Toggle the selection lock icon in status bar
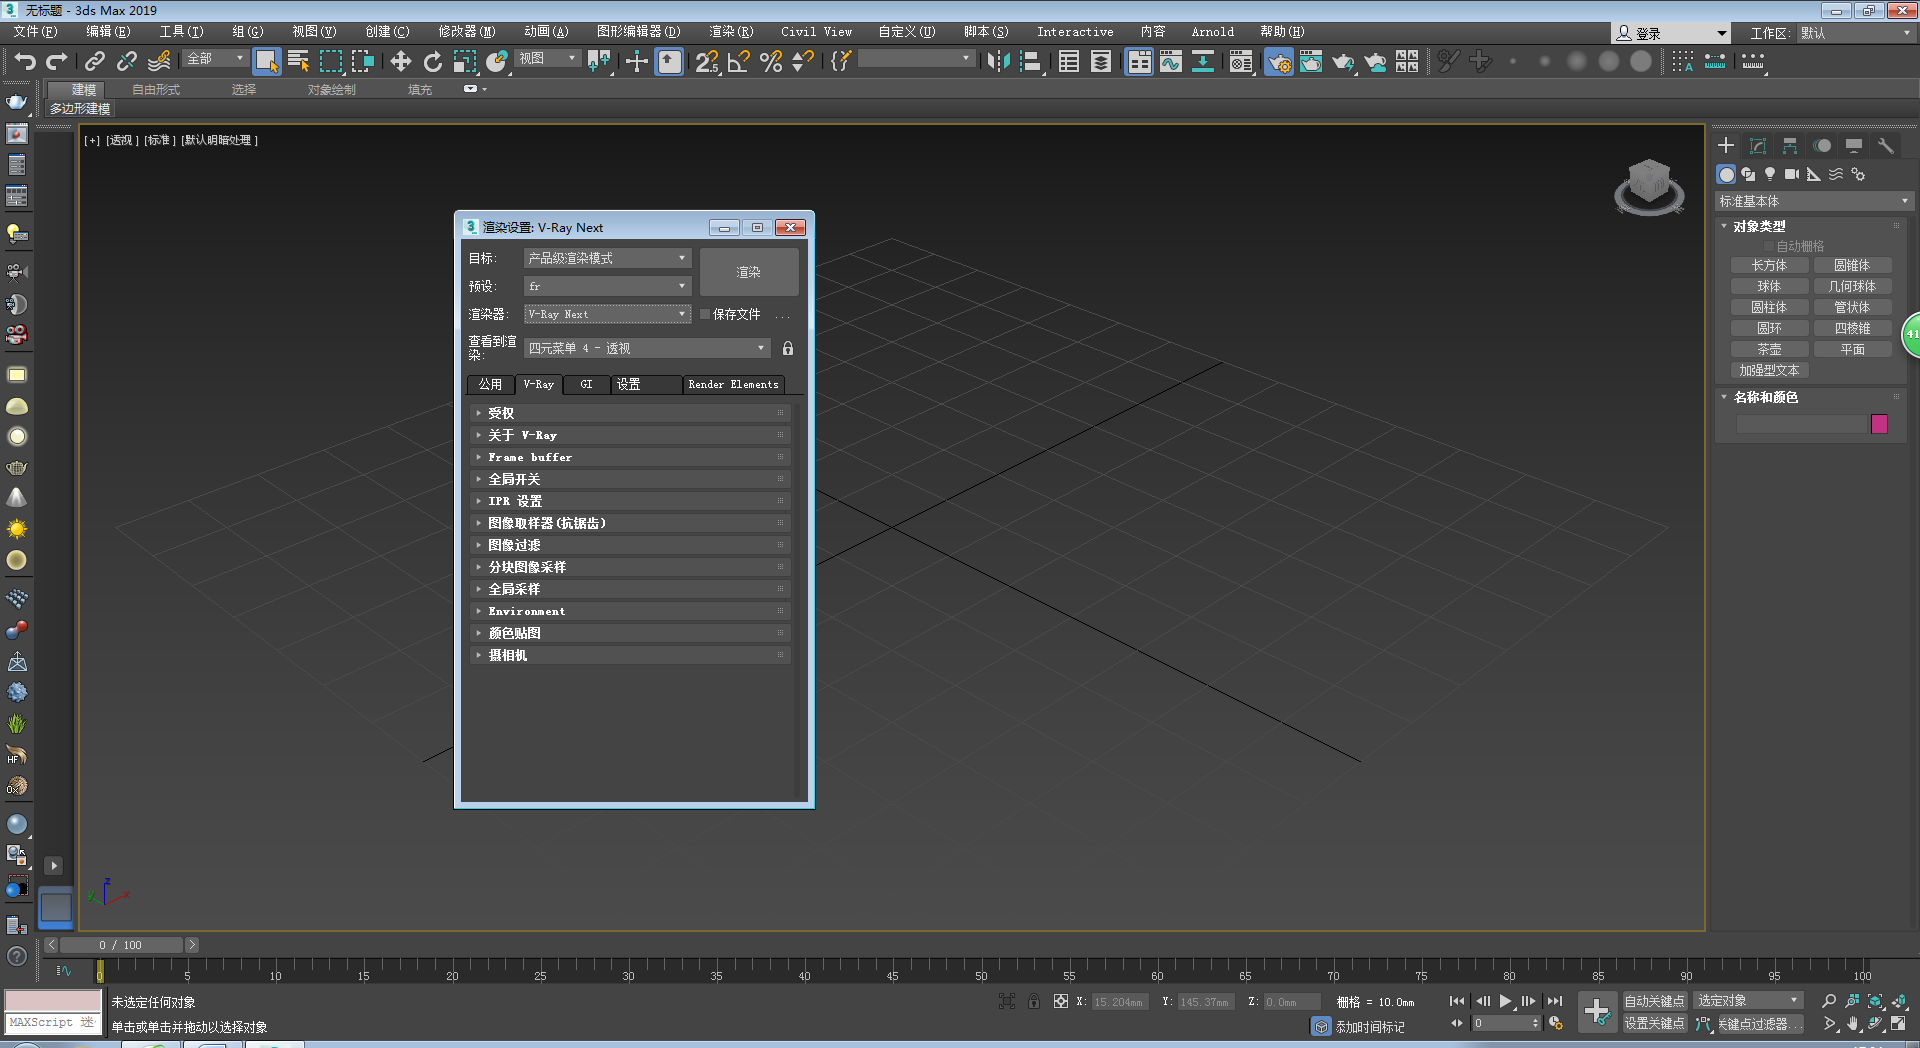The width and height of the screenshot is (1920, 1048). click(x=1034, y=1001)
